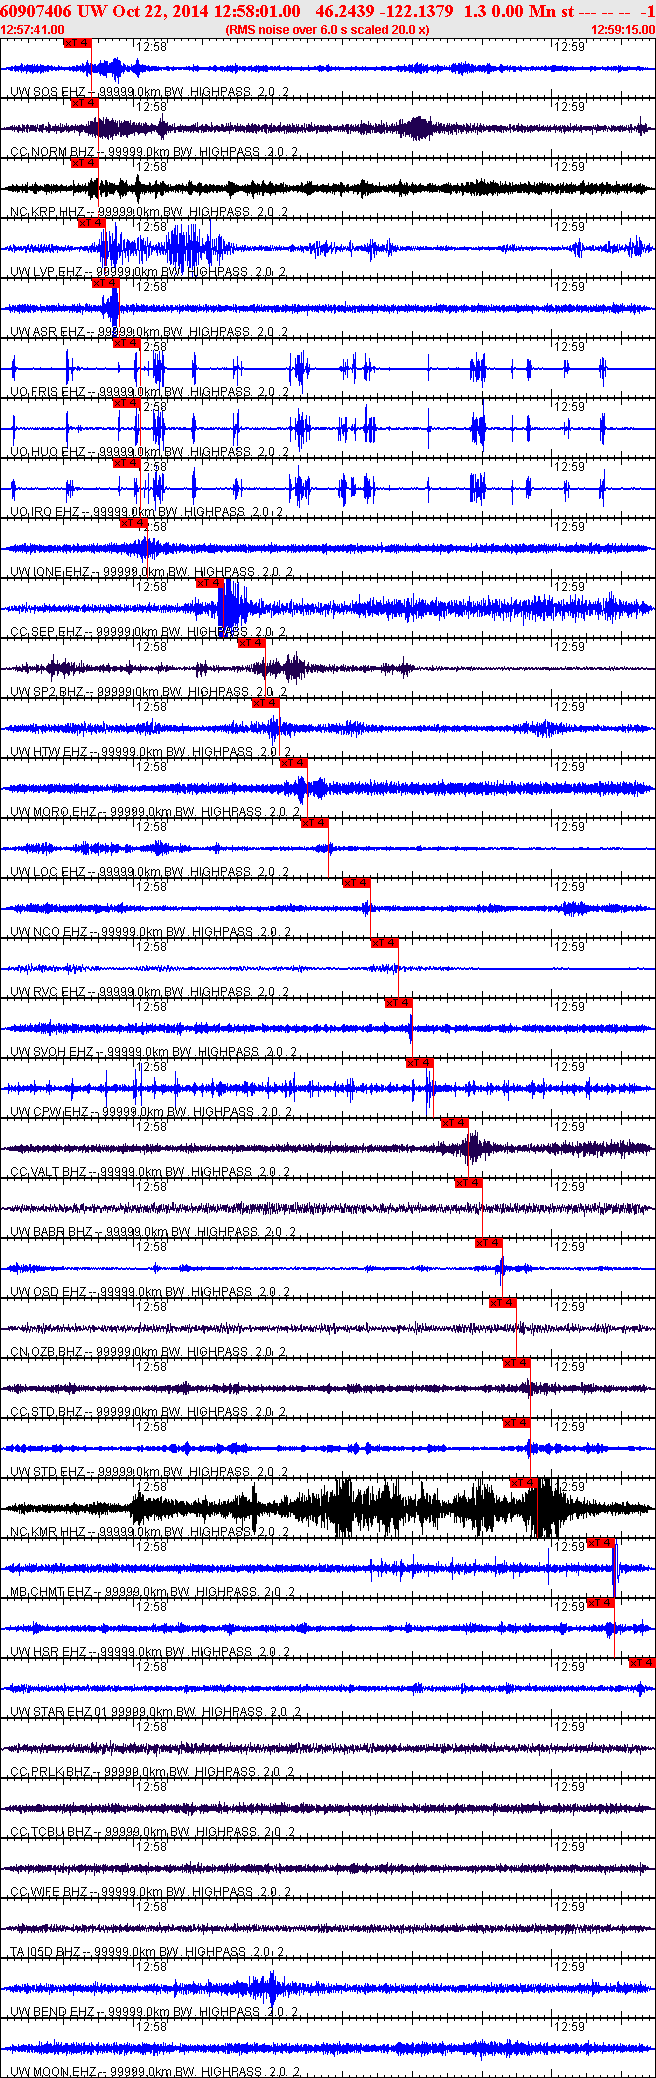The image size is (656, 2078).
Task: Click the station label 'CC PRLK BHZ'
Action: point(50,1772)
